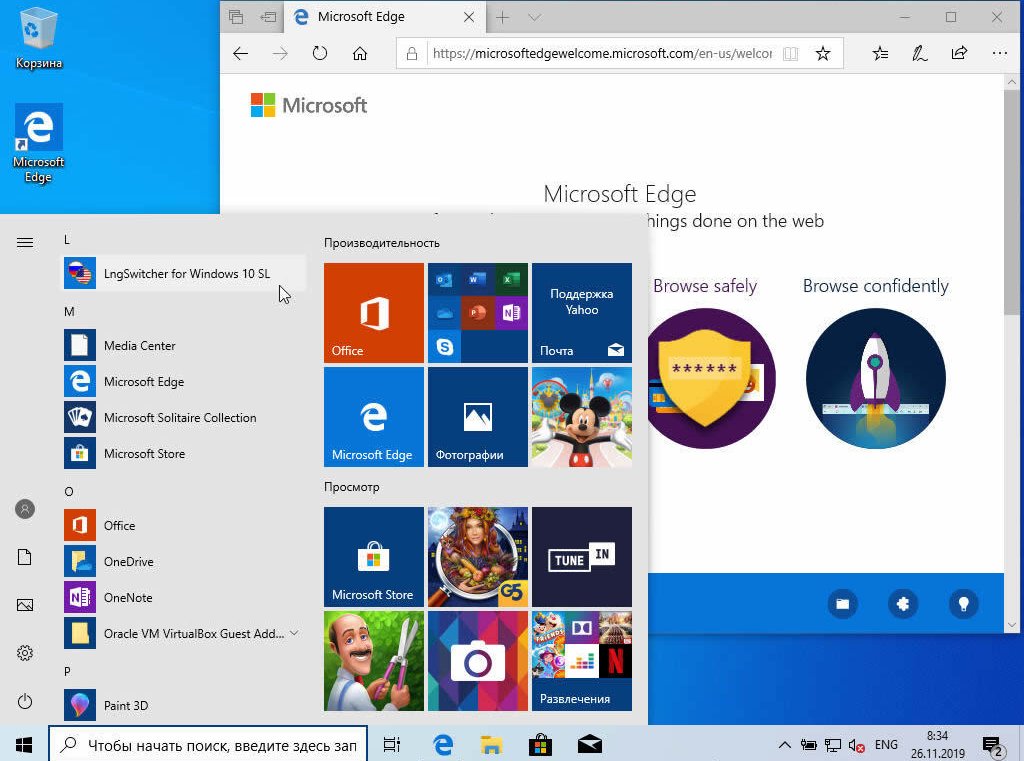Screen dimensions: 1024x761
Task: Open a new tab in Edge
Action: point(502,18)
